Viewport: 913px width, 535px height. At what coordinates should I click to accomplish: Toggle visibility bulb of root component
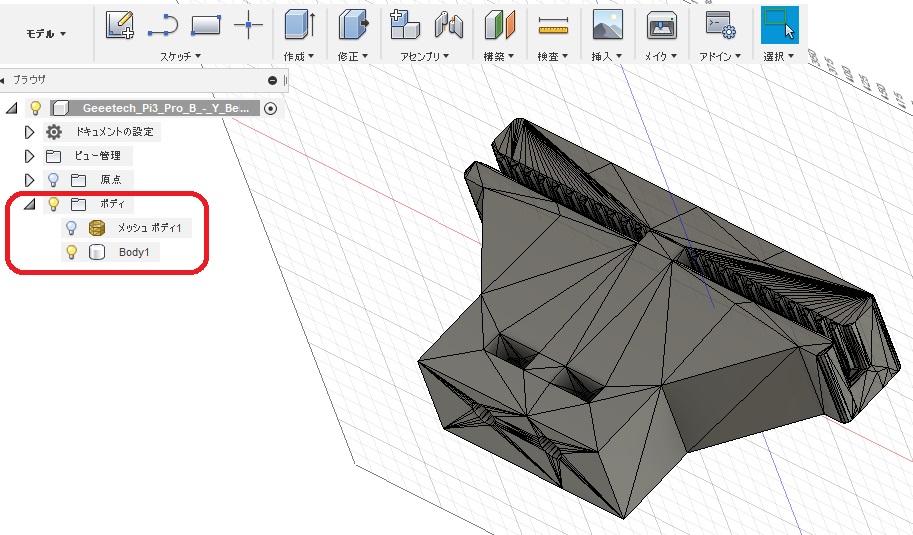click(x=36, y=108)
